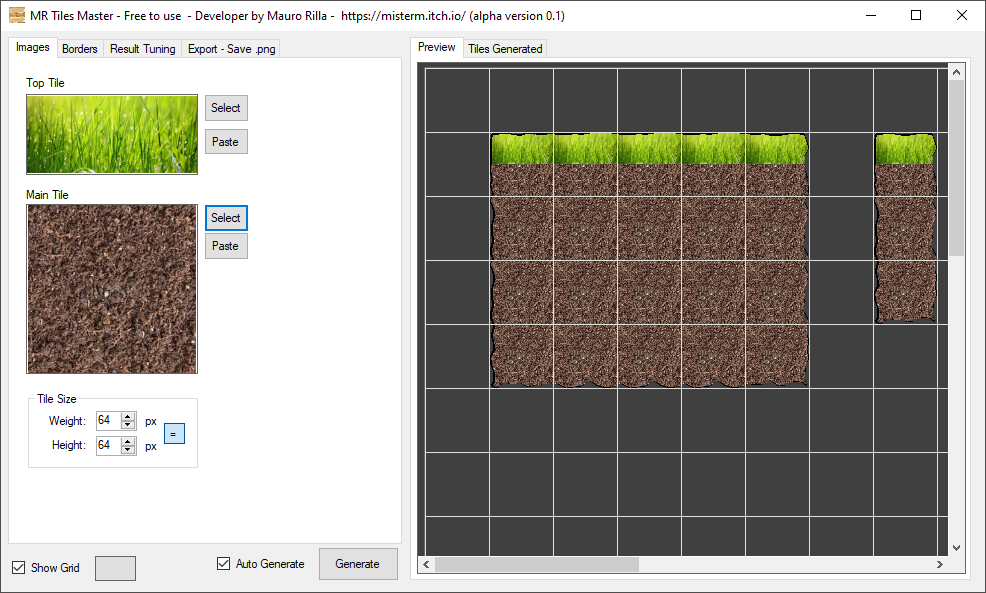Click the grass Top Tile thumbnail
Image resolution: width=986 pixels, height=593 pixels.
[x=111, y=134]
